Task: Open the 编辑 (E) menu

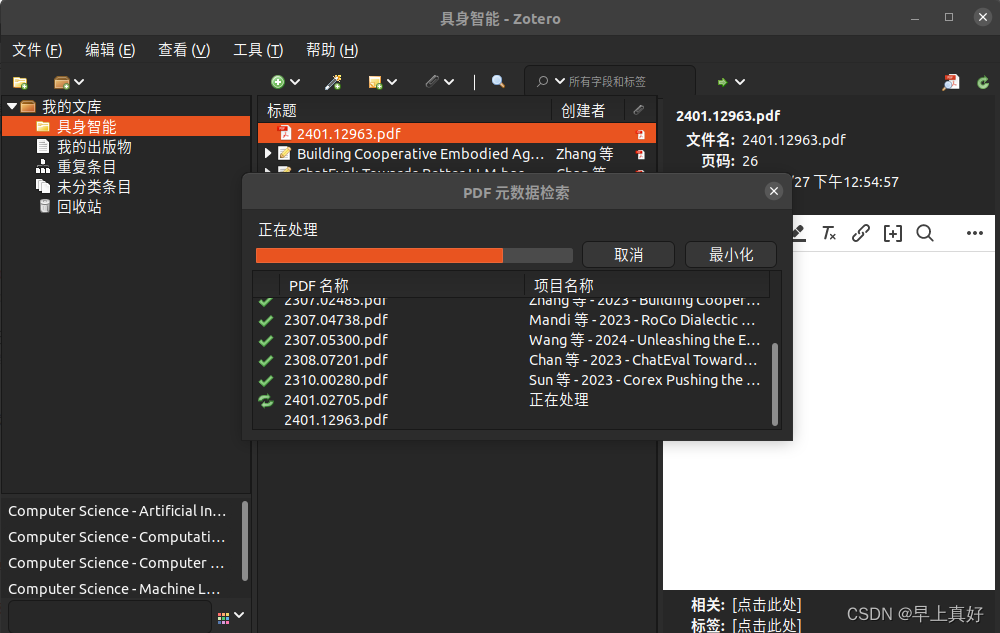Action: (110, 50)
